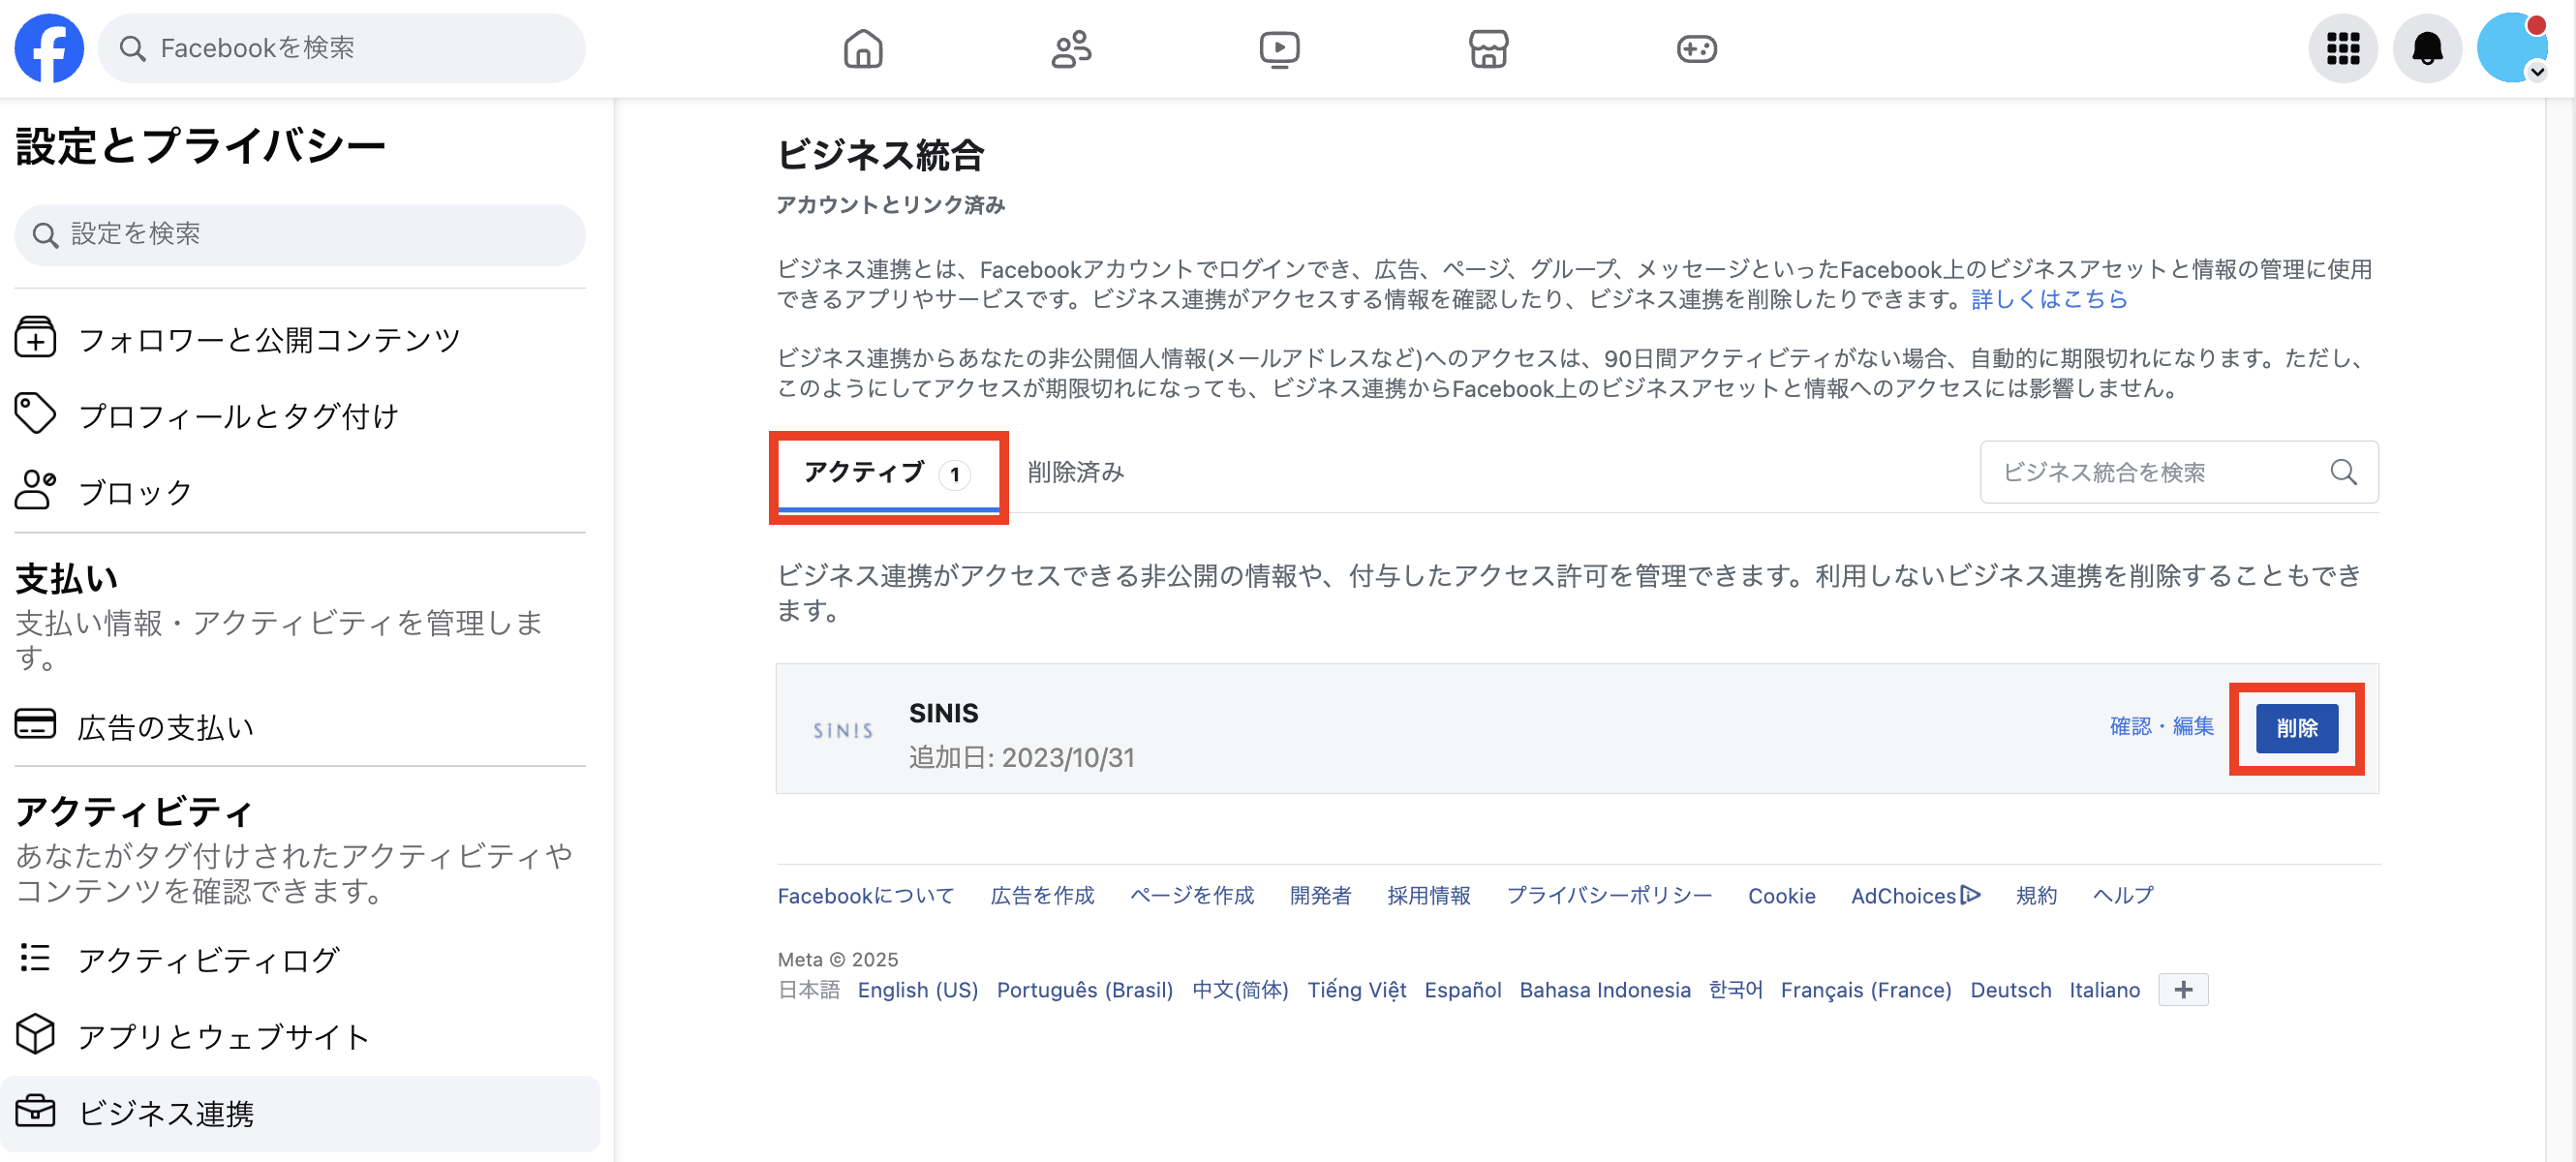Open the Gaming icon in top bar

pos(1696,48)
